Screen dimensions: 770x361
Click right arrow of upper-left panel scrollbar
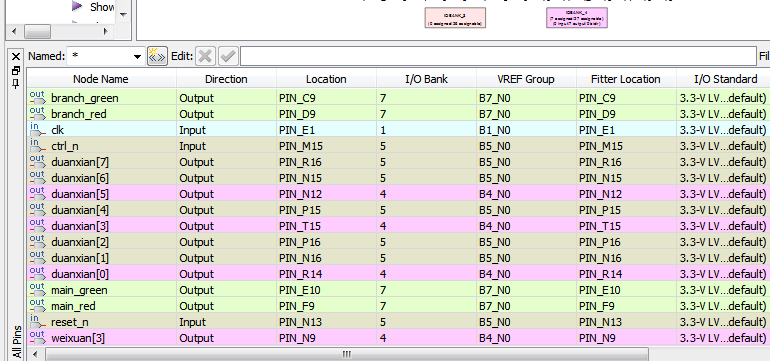pyautogui.click(x=106, y=31)
